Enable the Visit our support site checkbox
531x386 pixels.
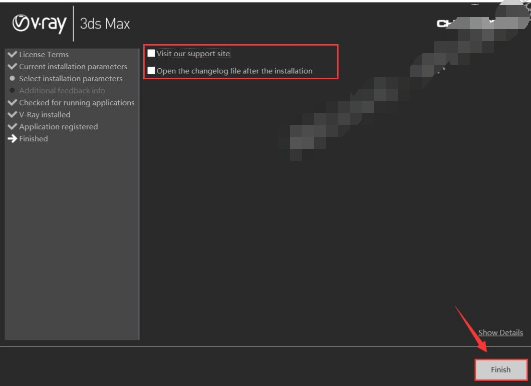(x=151, y=53)
